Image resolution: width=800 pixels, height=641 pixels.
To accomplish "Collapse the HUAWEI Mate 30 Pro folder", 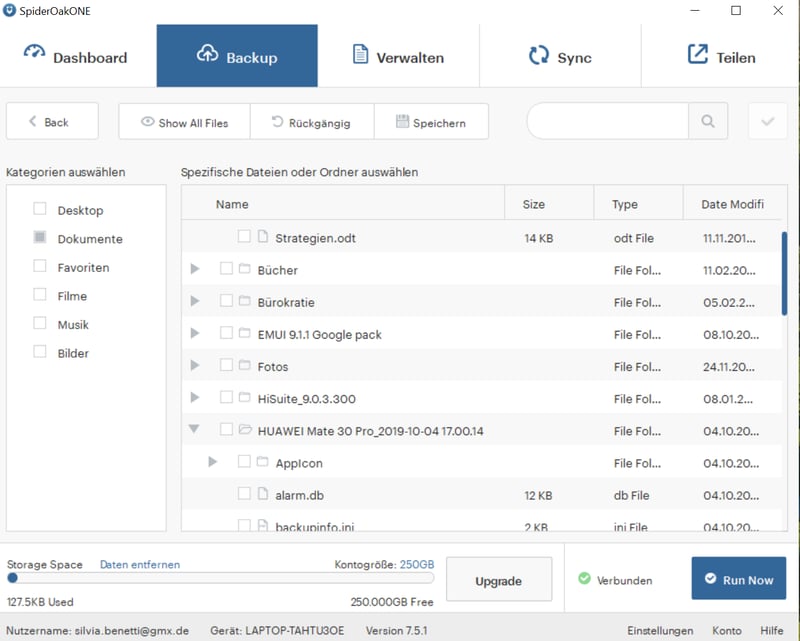I will (x=195, y=430).
